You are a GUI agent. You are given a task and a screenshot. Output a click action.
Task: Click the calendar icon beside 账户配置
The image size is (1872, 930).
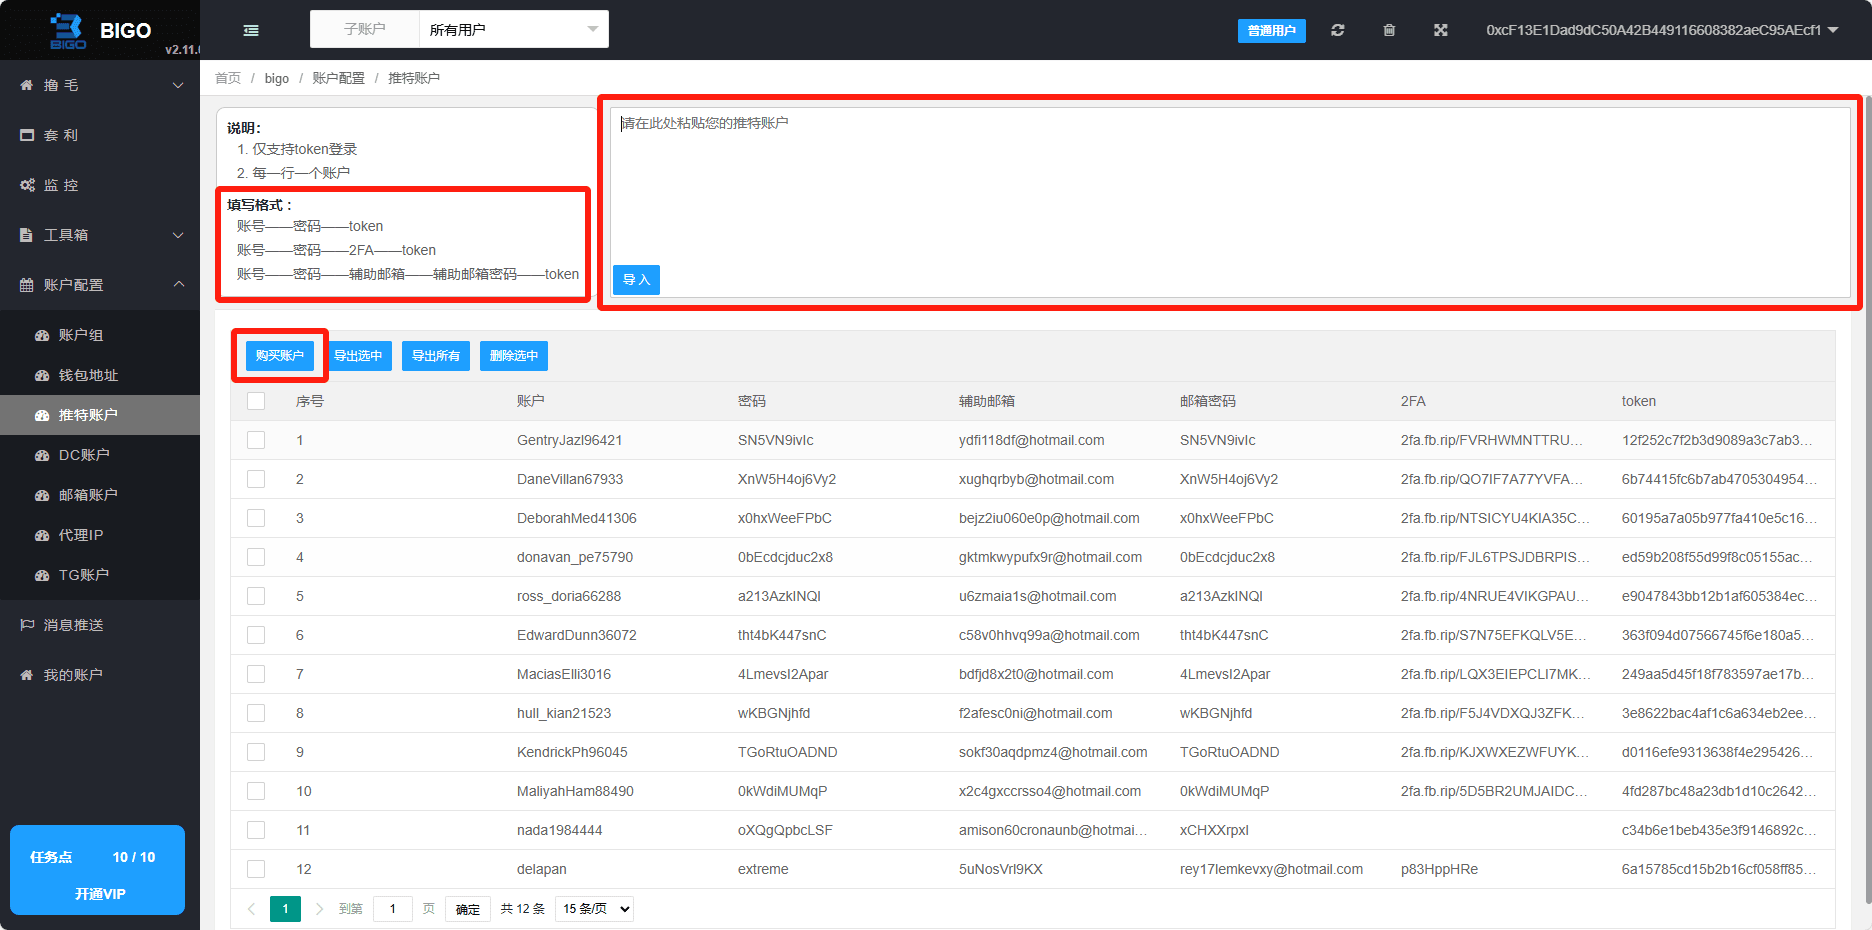point(27,285)
